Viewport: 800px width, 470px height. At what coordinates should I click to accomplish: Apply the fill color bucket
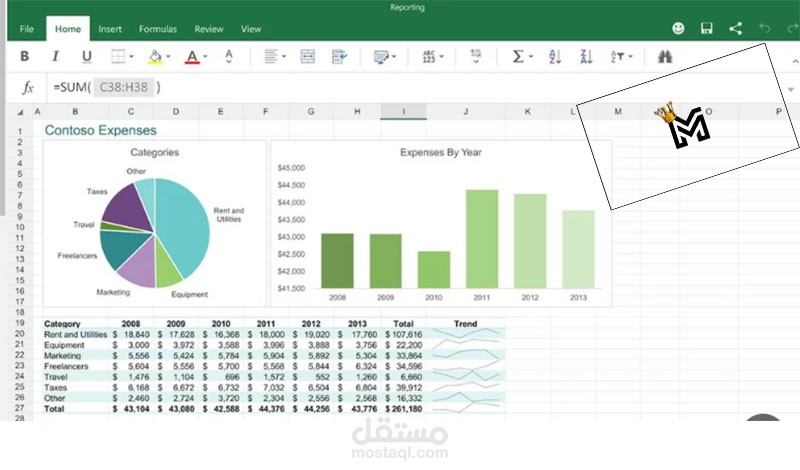click(x=155, y=56)
